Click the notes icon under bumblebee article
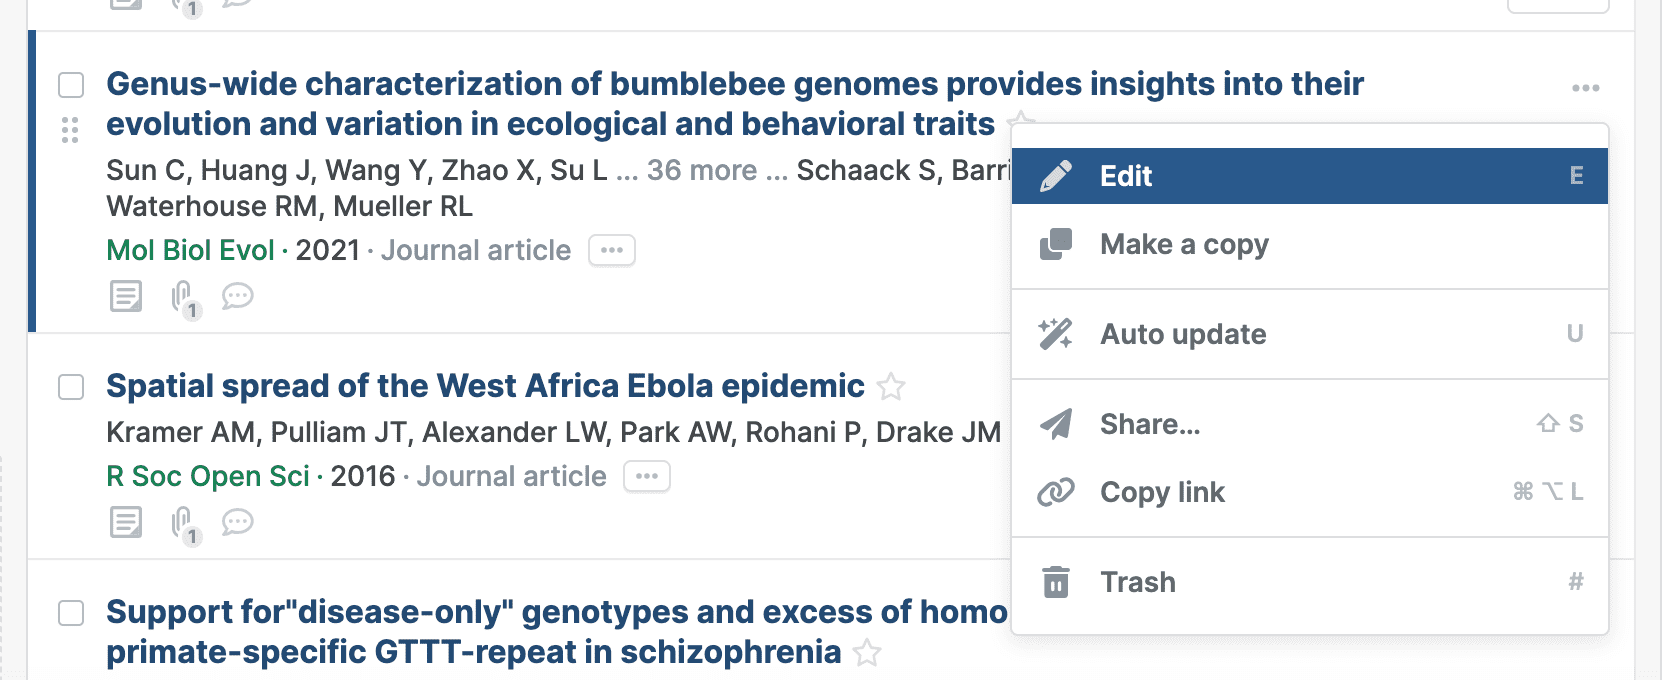This screenshot has width=1662, height=680. (126, 297)
